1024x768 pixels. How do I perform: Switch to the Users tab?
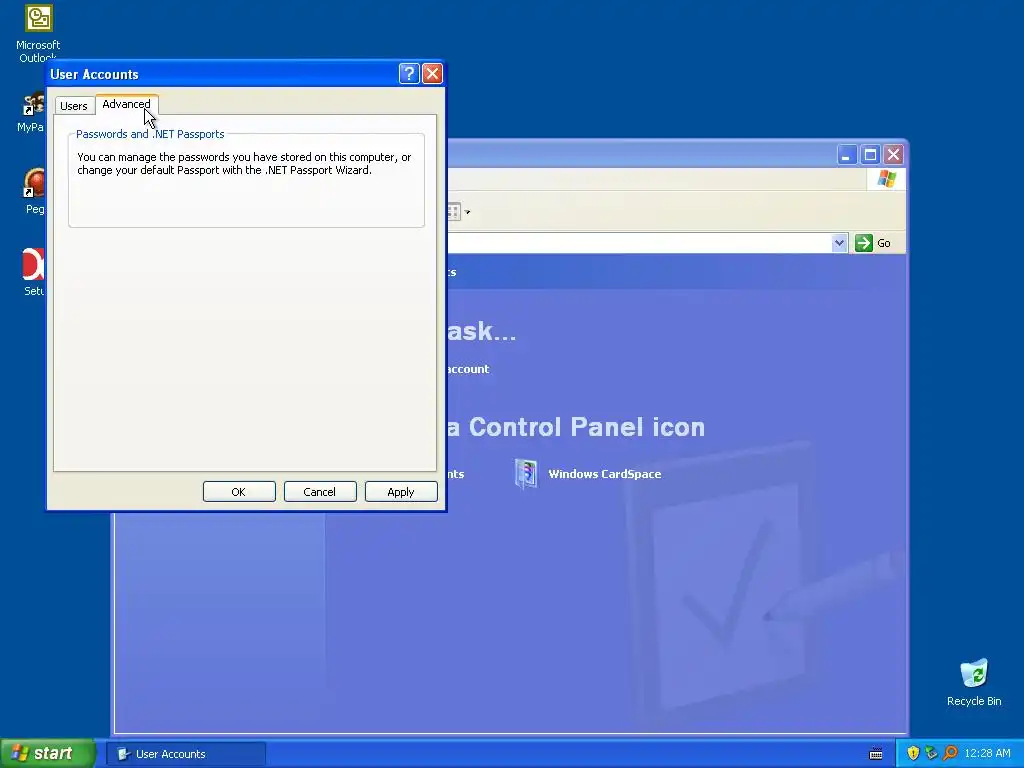click(74, 106)
